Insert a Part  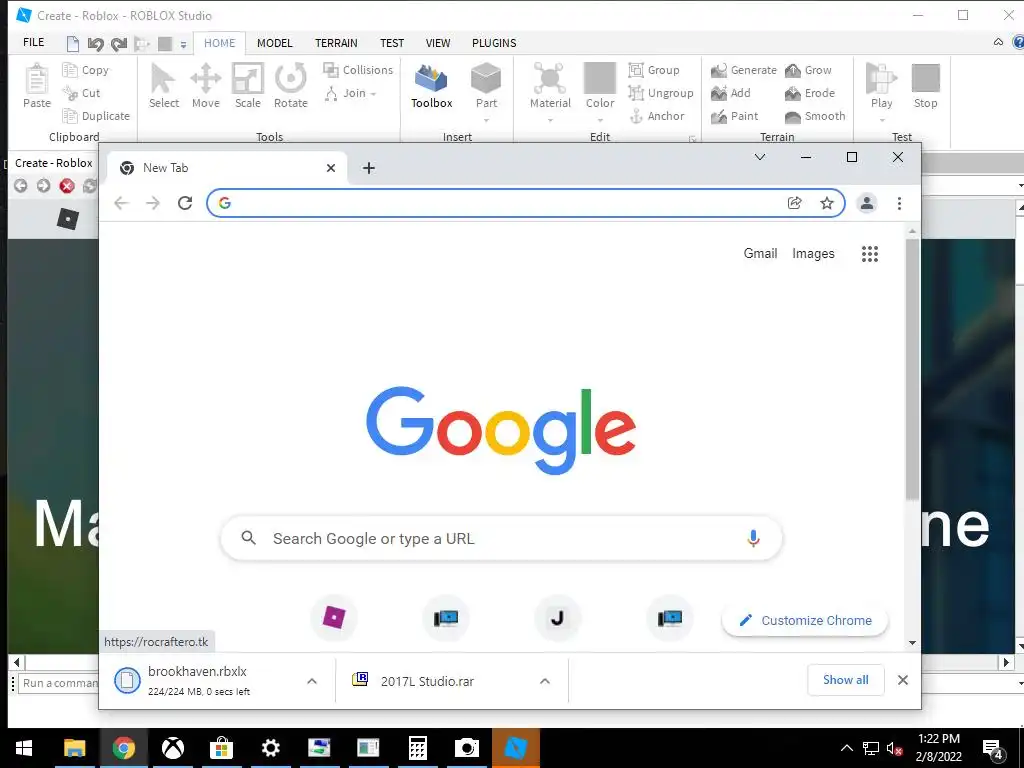coord(486,86)
